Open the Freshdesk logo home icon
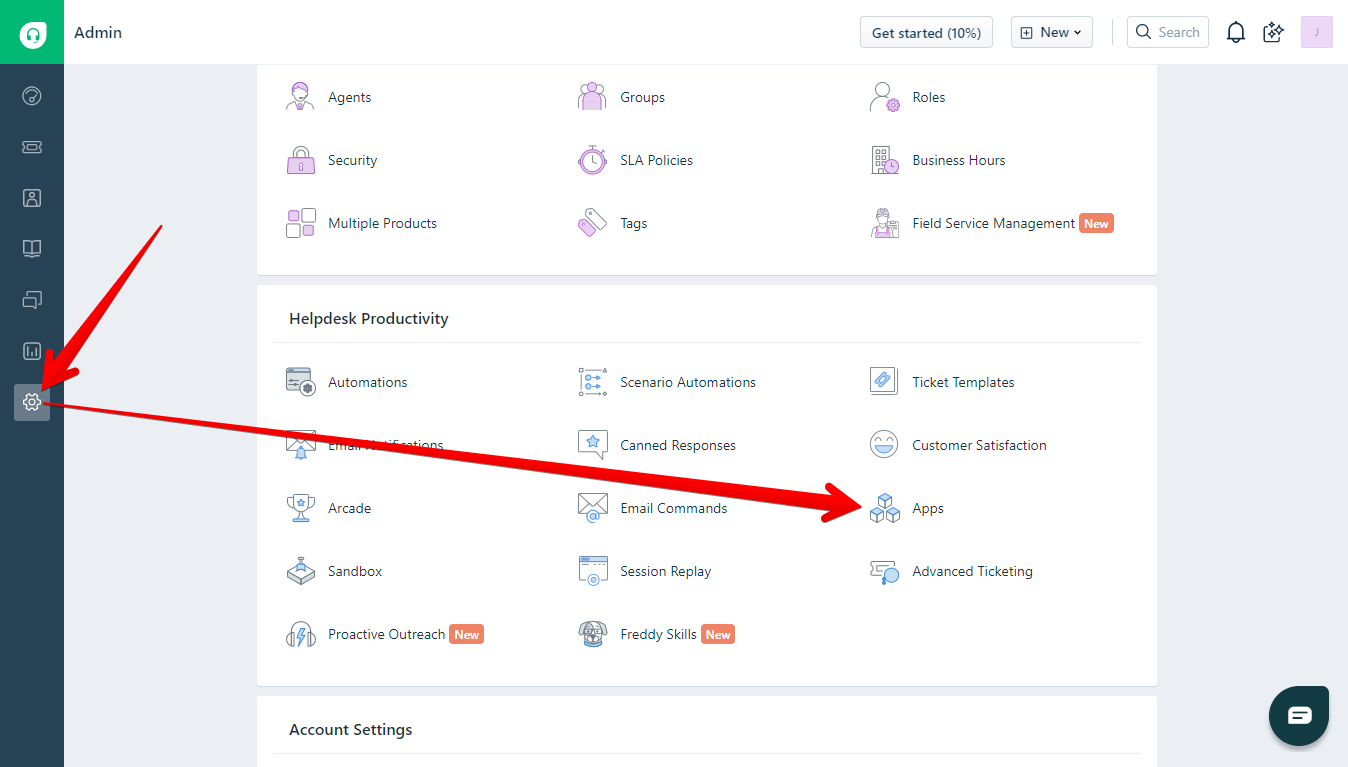Viewport: 1348px width, 767px height. coord(32,33)
